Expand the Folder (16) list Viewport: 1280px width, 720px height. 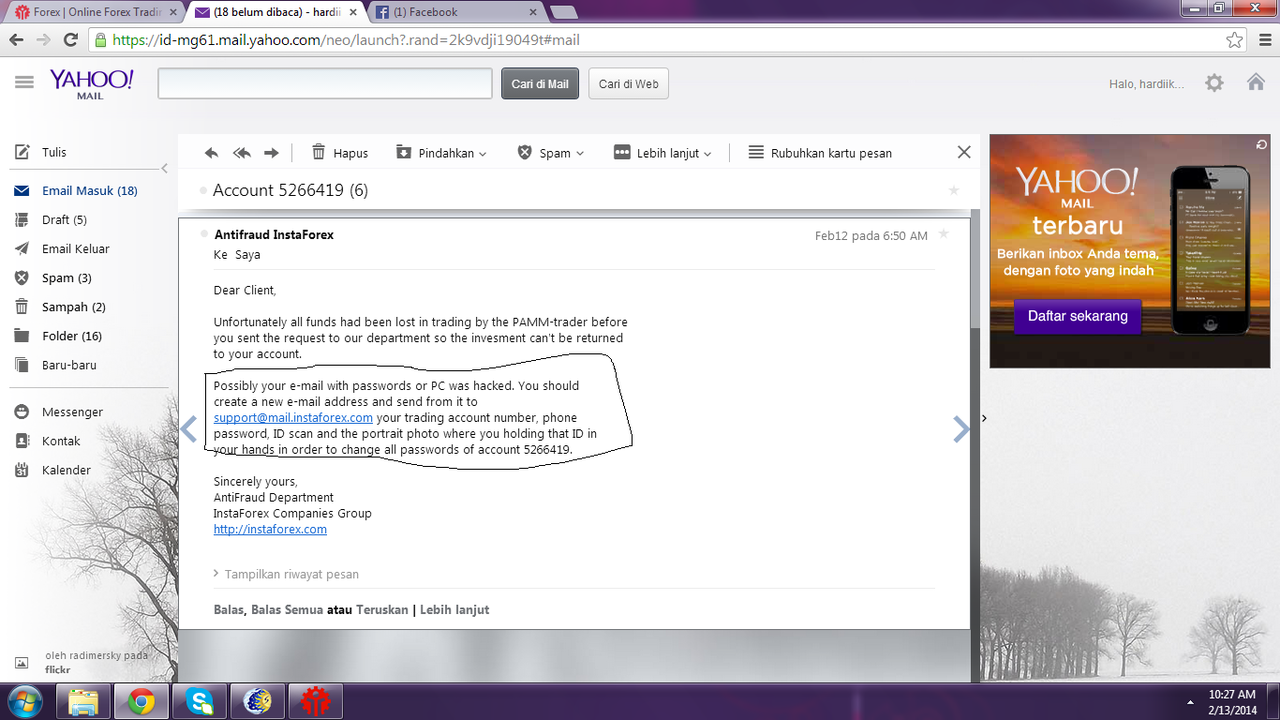[58, 335]
